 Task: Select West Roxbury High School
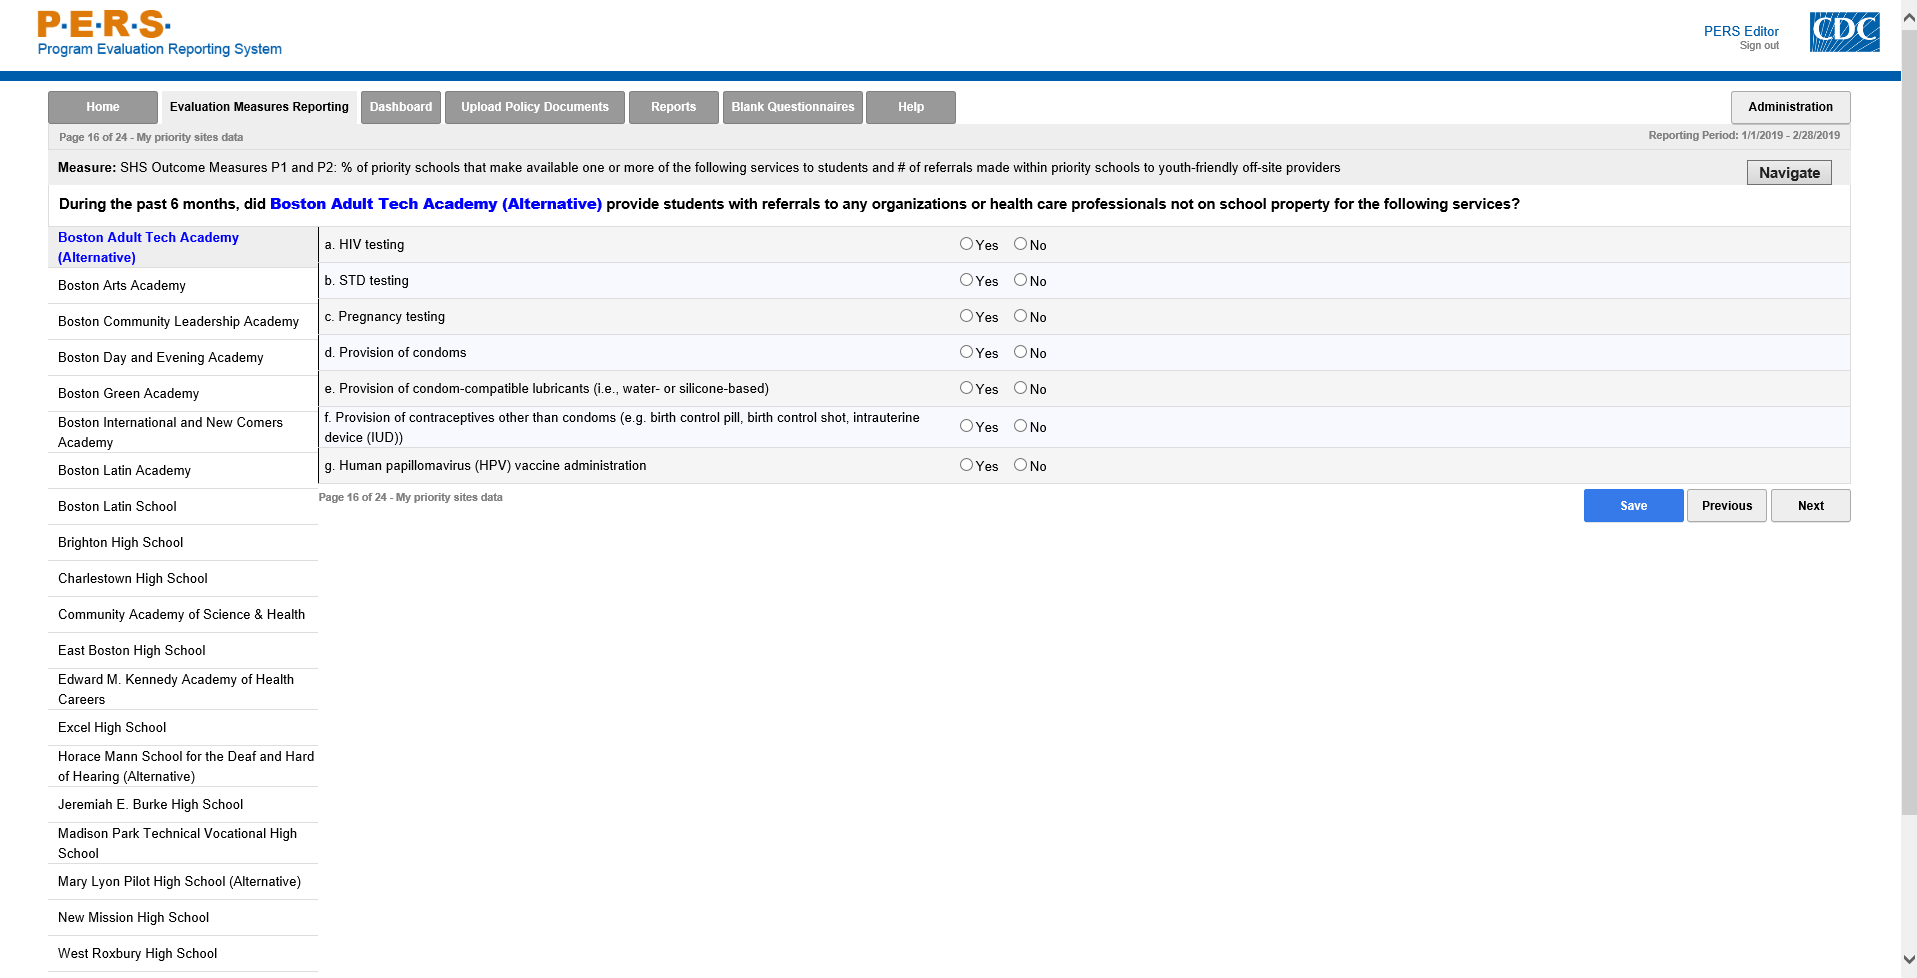pyautogui.click(x=183, y=954)
